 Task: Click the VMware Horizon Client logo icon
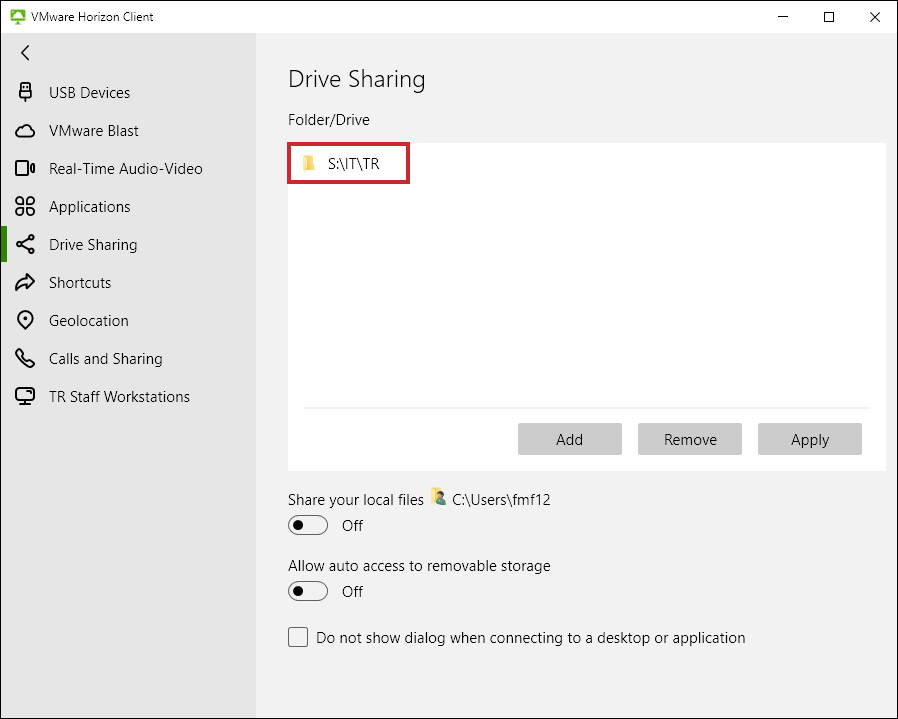18,17
